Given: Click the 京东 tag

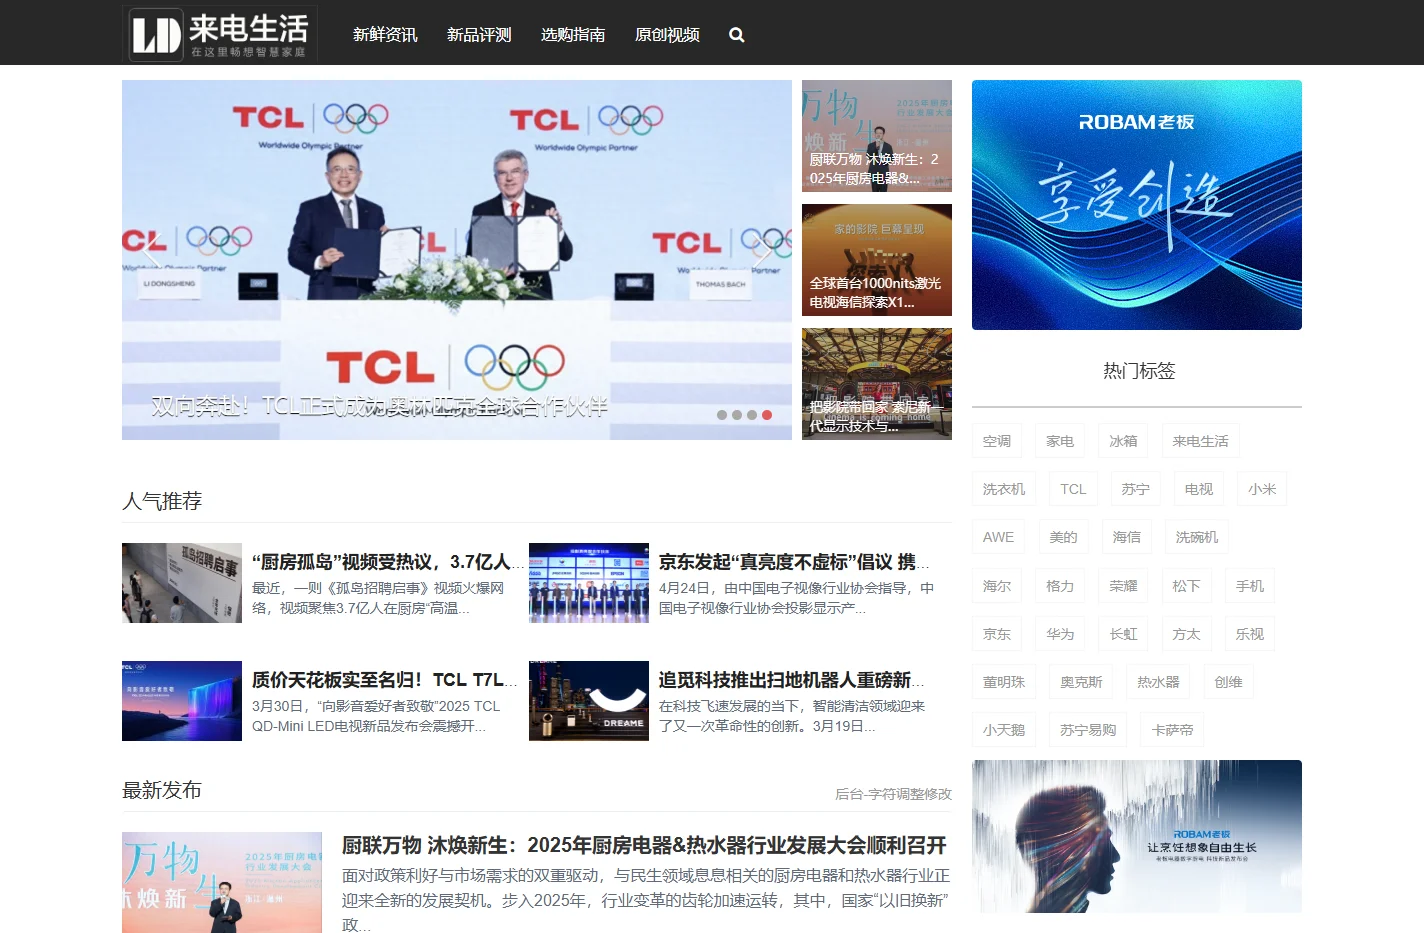Looking at the screenshot, I should point(997,634).
